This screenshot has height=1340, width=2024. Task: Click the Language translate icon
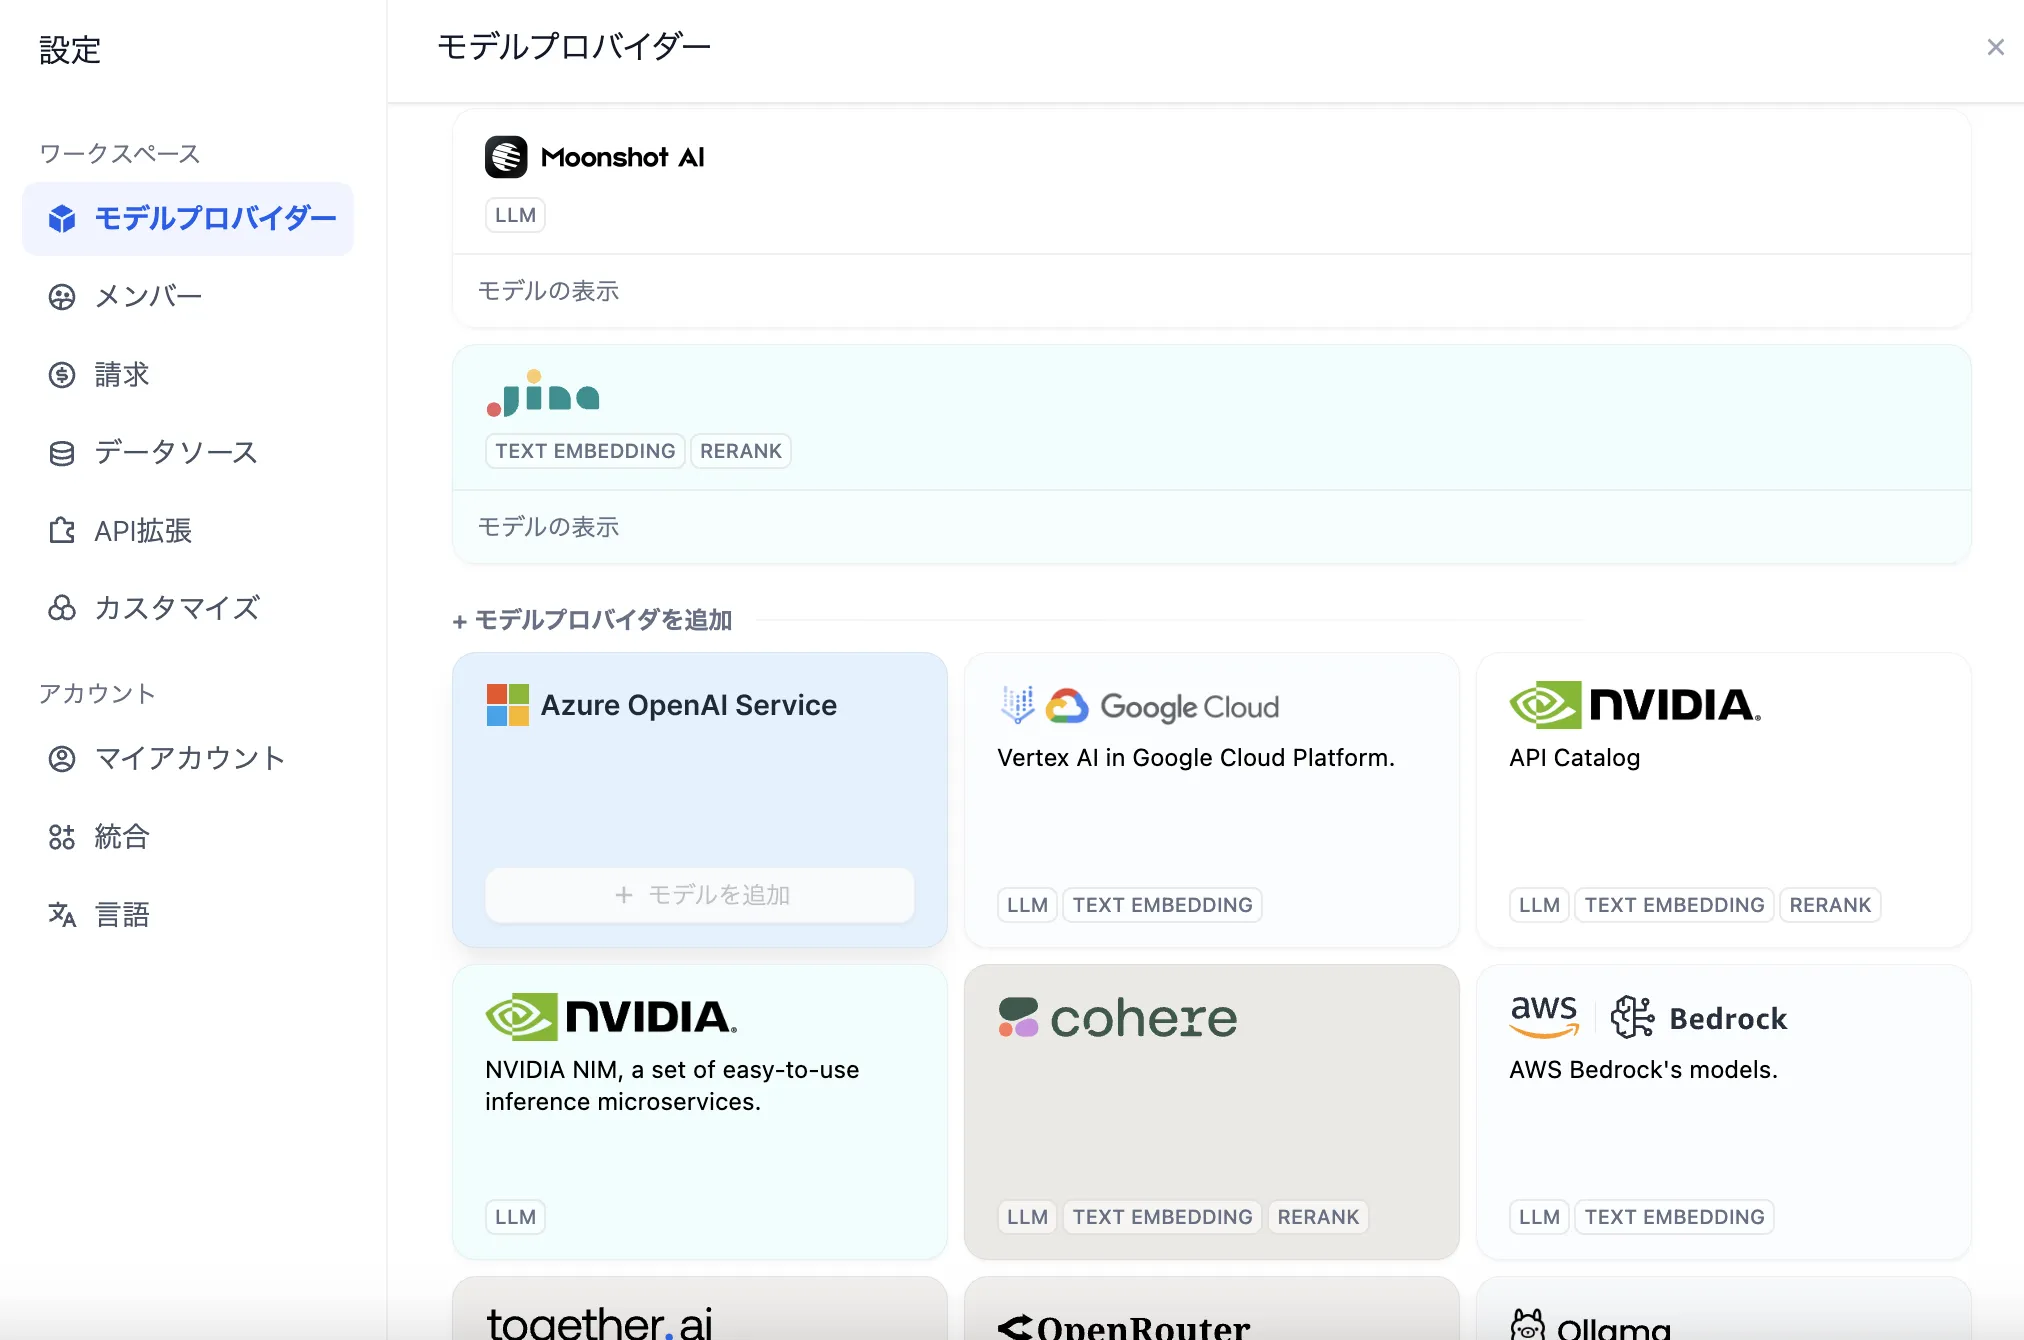coord(62,915)
